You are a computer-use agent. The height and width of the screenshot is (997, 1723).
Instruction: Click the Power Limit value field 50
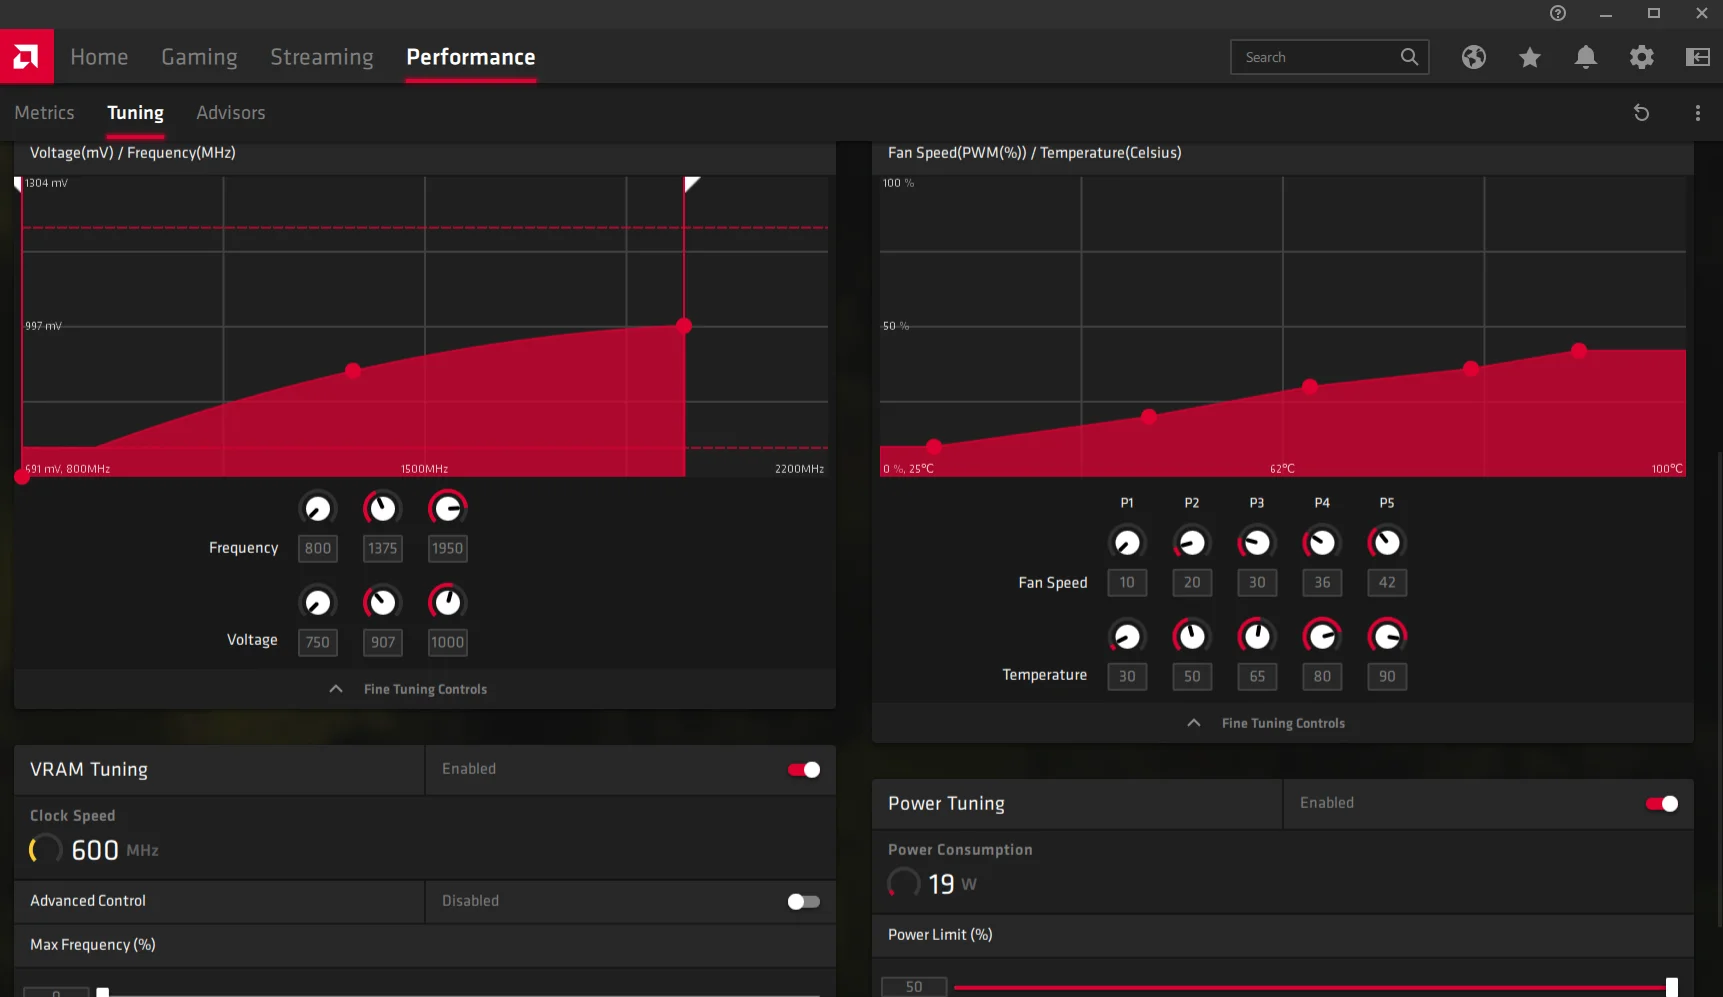914,987
